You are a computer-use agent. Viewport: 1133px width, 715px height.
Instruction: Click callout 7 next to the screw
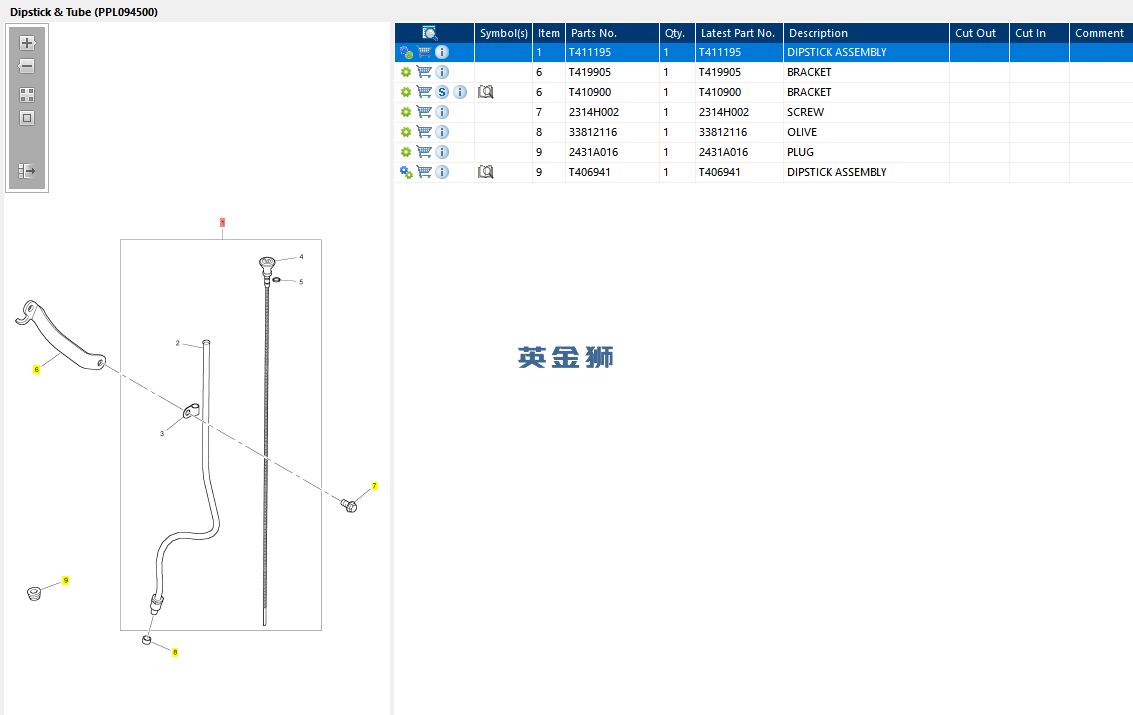(374, 486)
